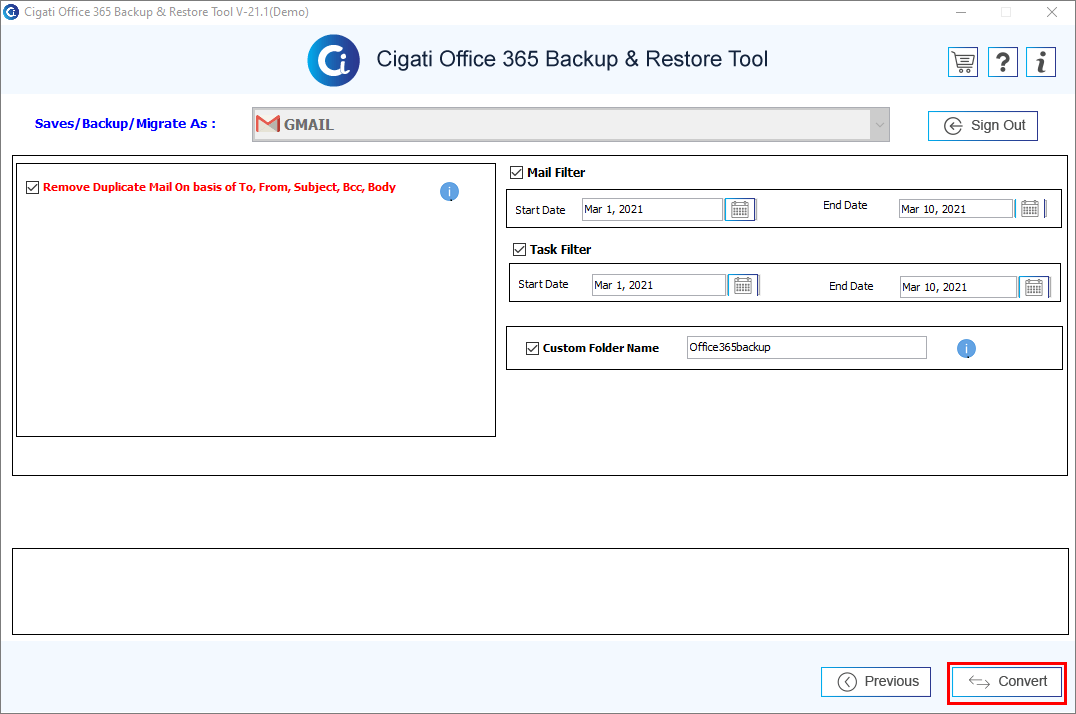The image size is (1076, 714).
Task: Click Mail Filter End Date field
Action: pos(956,209)
